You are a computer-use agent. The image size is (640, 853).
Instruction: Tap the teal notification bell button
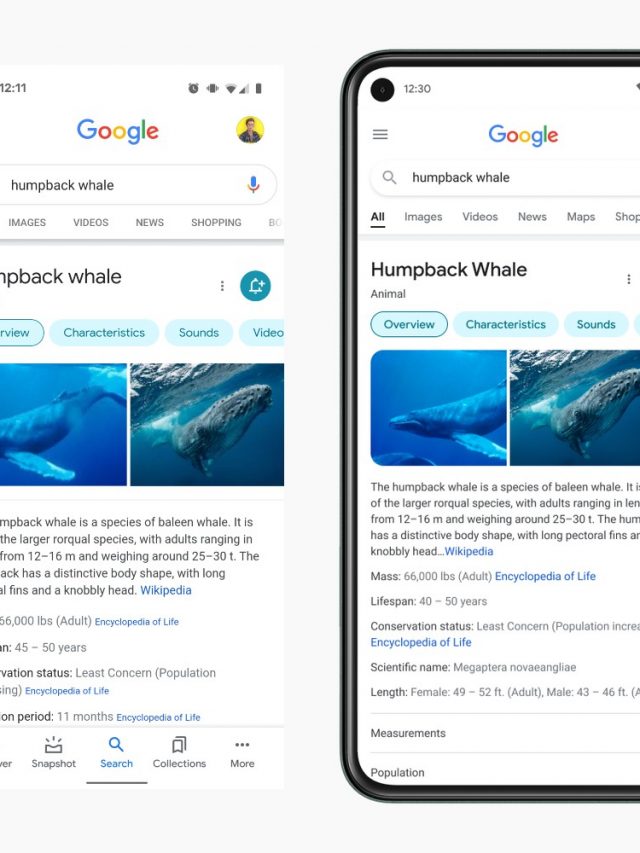point(255,286)
